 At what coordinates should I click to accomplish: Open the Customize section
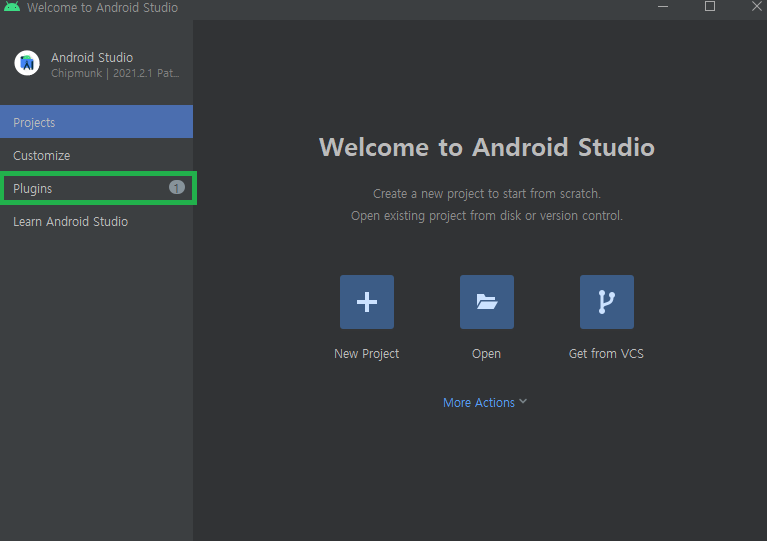pos(96,155)
